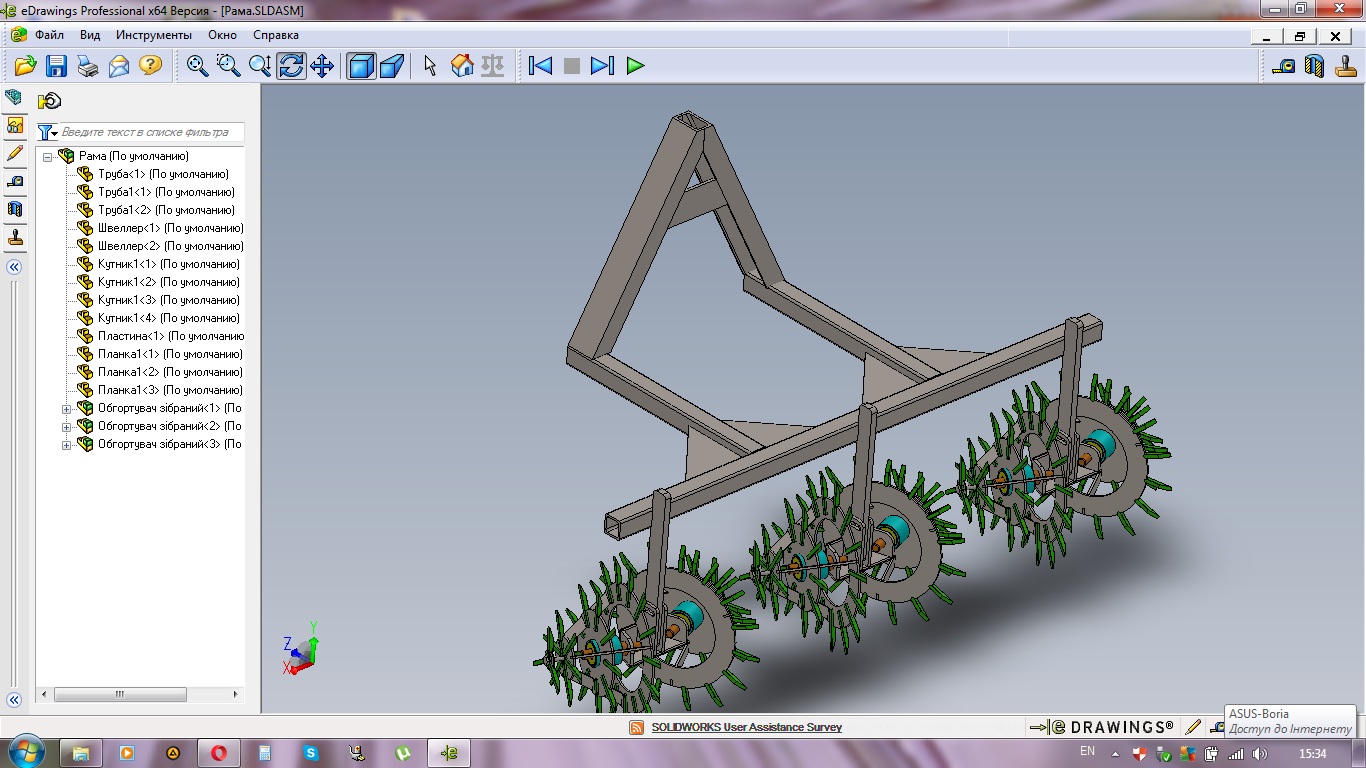Open the Stamps tab in left sidebar
This screenshot has height=768, width=1366.
pyautogui.click(x=14, y=238)
